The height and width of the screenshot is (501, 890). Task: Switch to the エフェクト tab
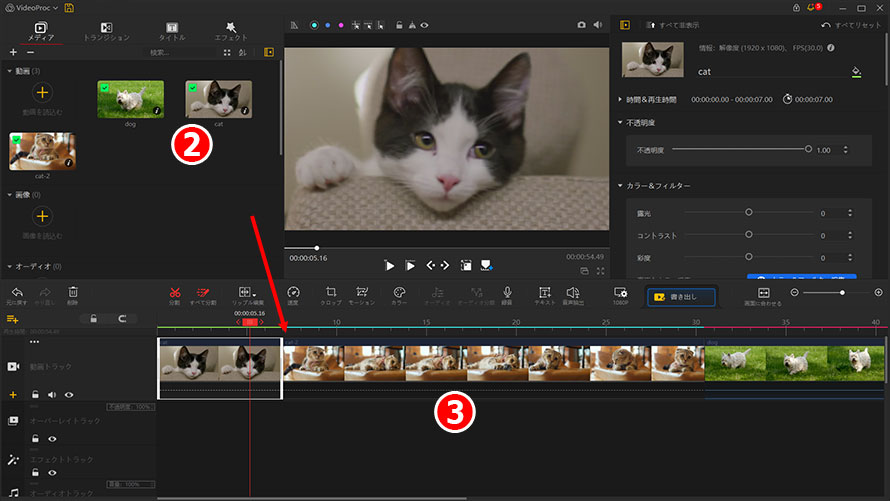click(x=231, y=30)
